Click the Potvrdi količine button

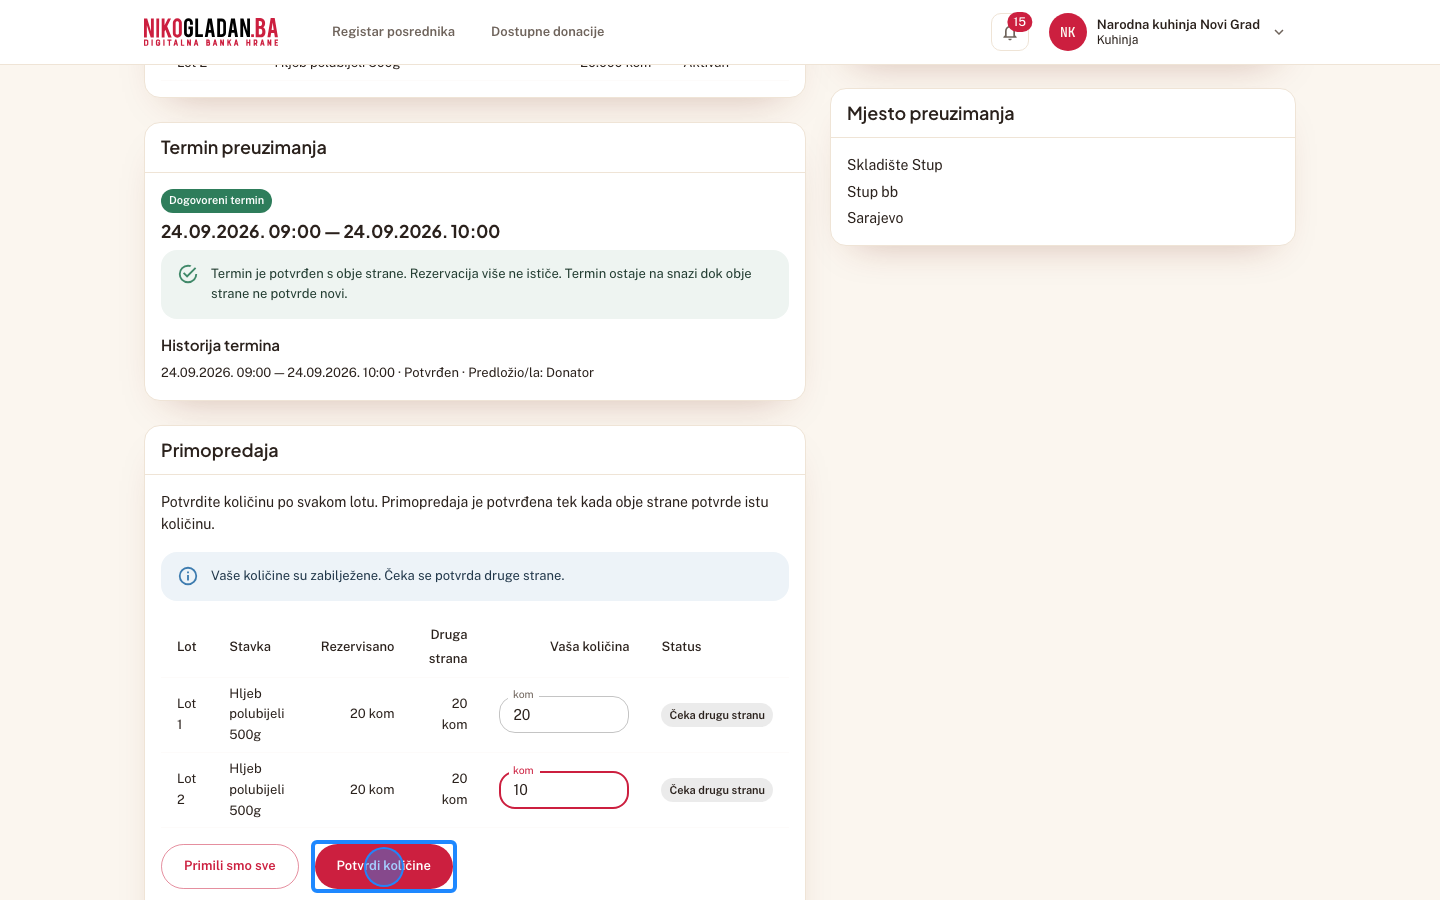click(384, 866)
